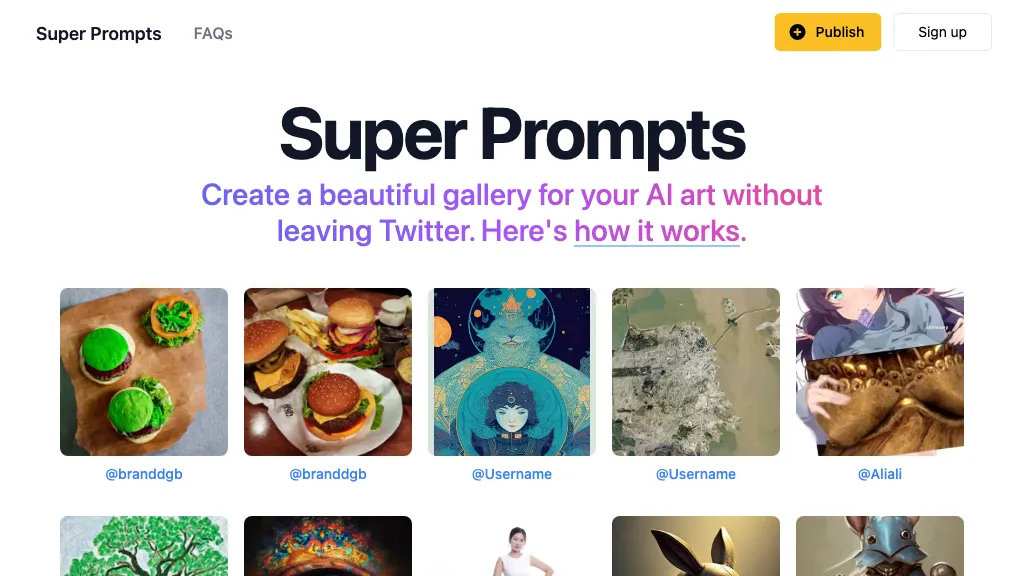Select the green burger thumbnail by @branddgb
The image size is (1024, 576).
coord(144,371)
